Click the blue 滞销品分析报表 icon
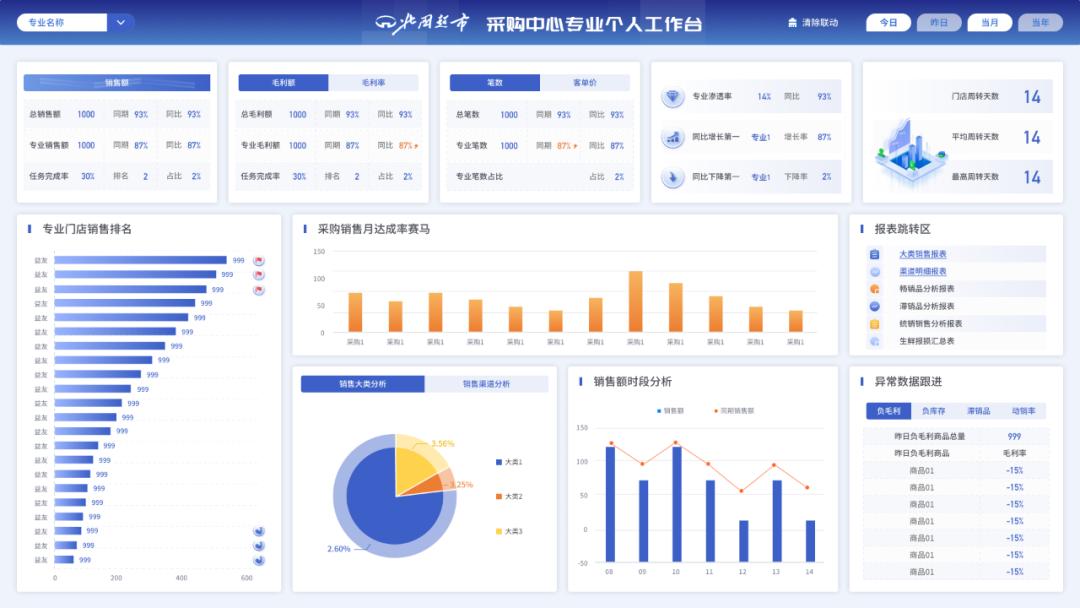 (873, 306)
